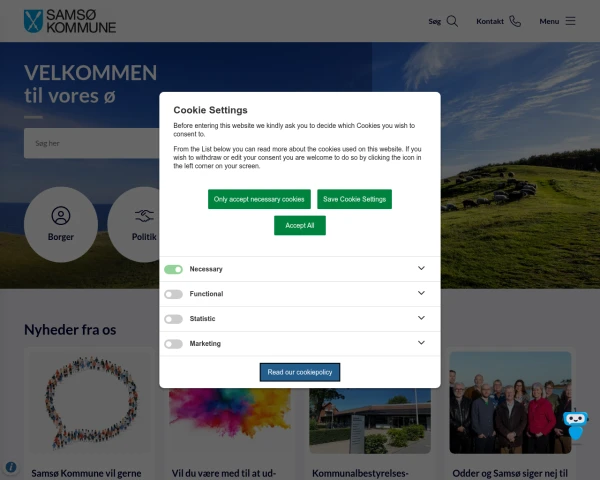600x480 pixels.
Task: Open Vil du være med article
Action: click(x=224, y=473)
